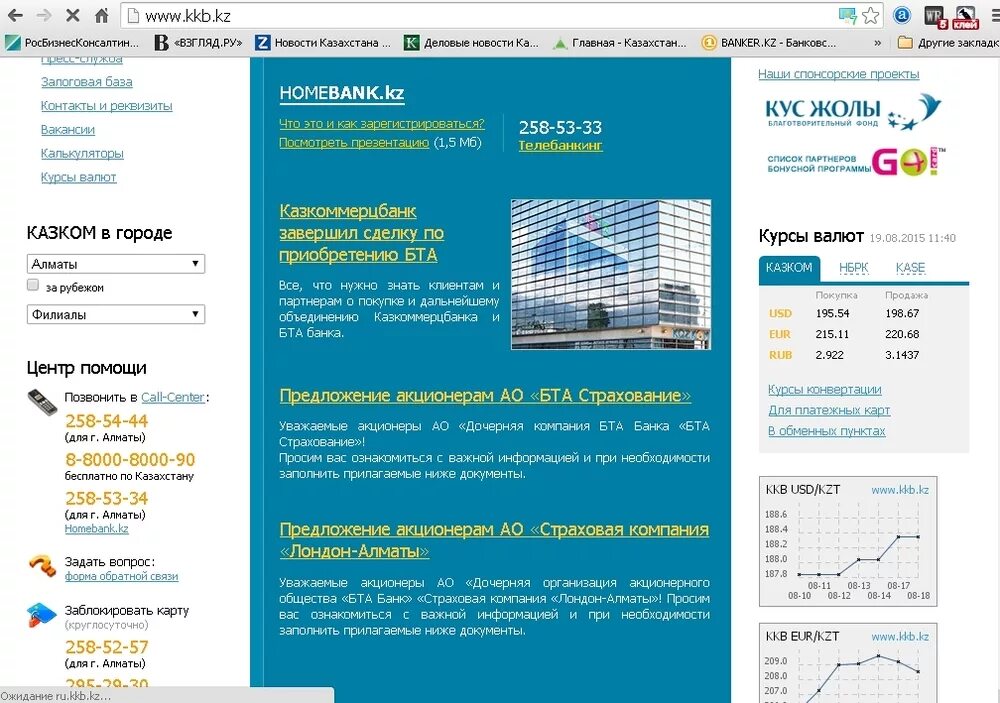Click the glass bank building photo
Image resolution: width=1000 pixels, height=703 pixels.
click(611, 274)
